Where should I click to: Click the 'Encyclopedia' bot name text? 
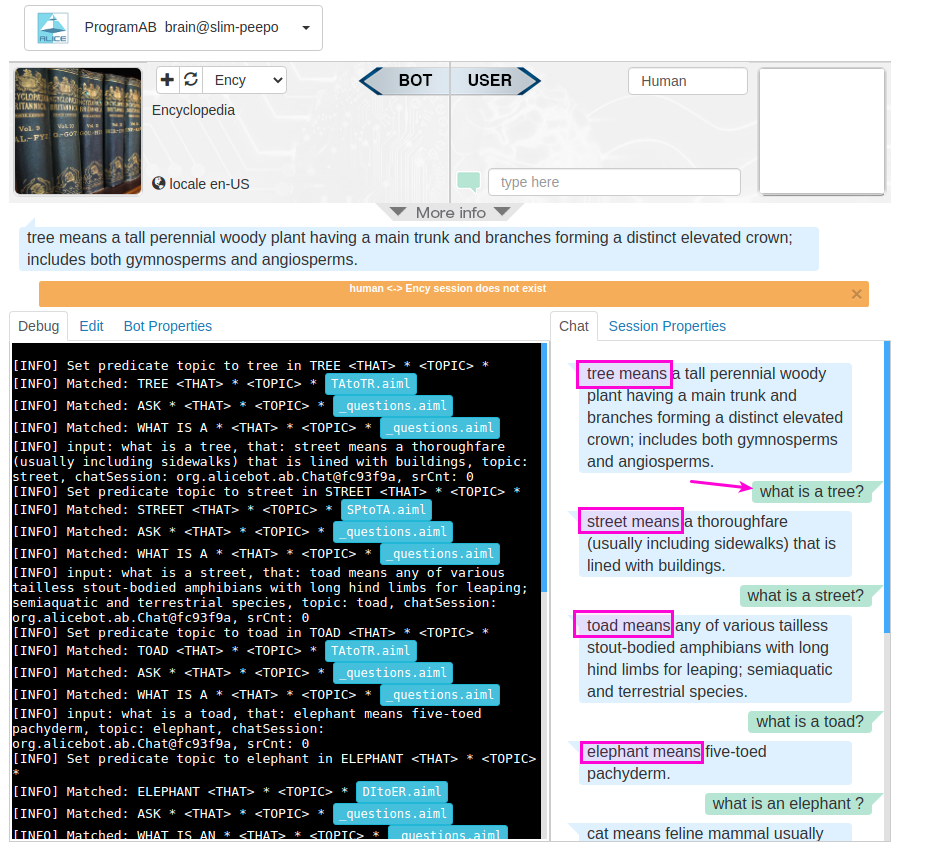[193, 110]
